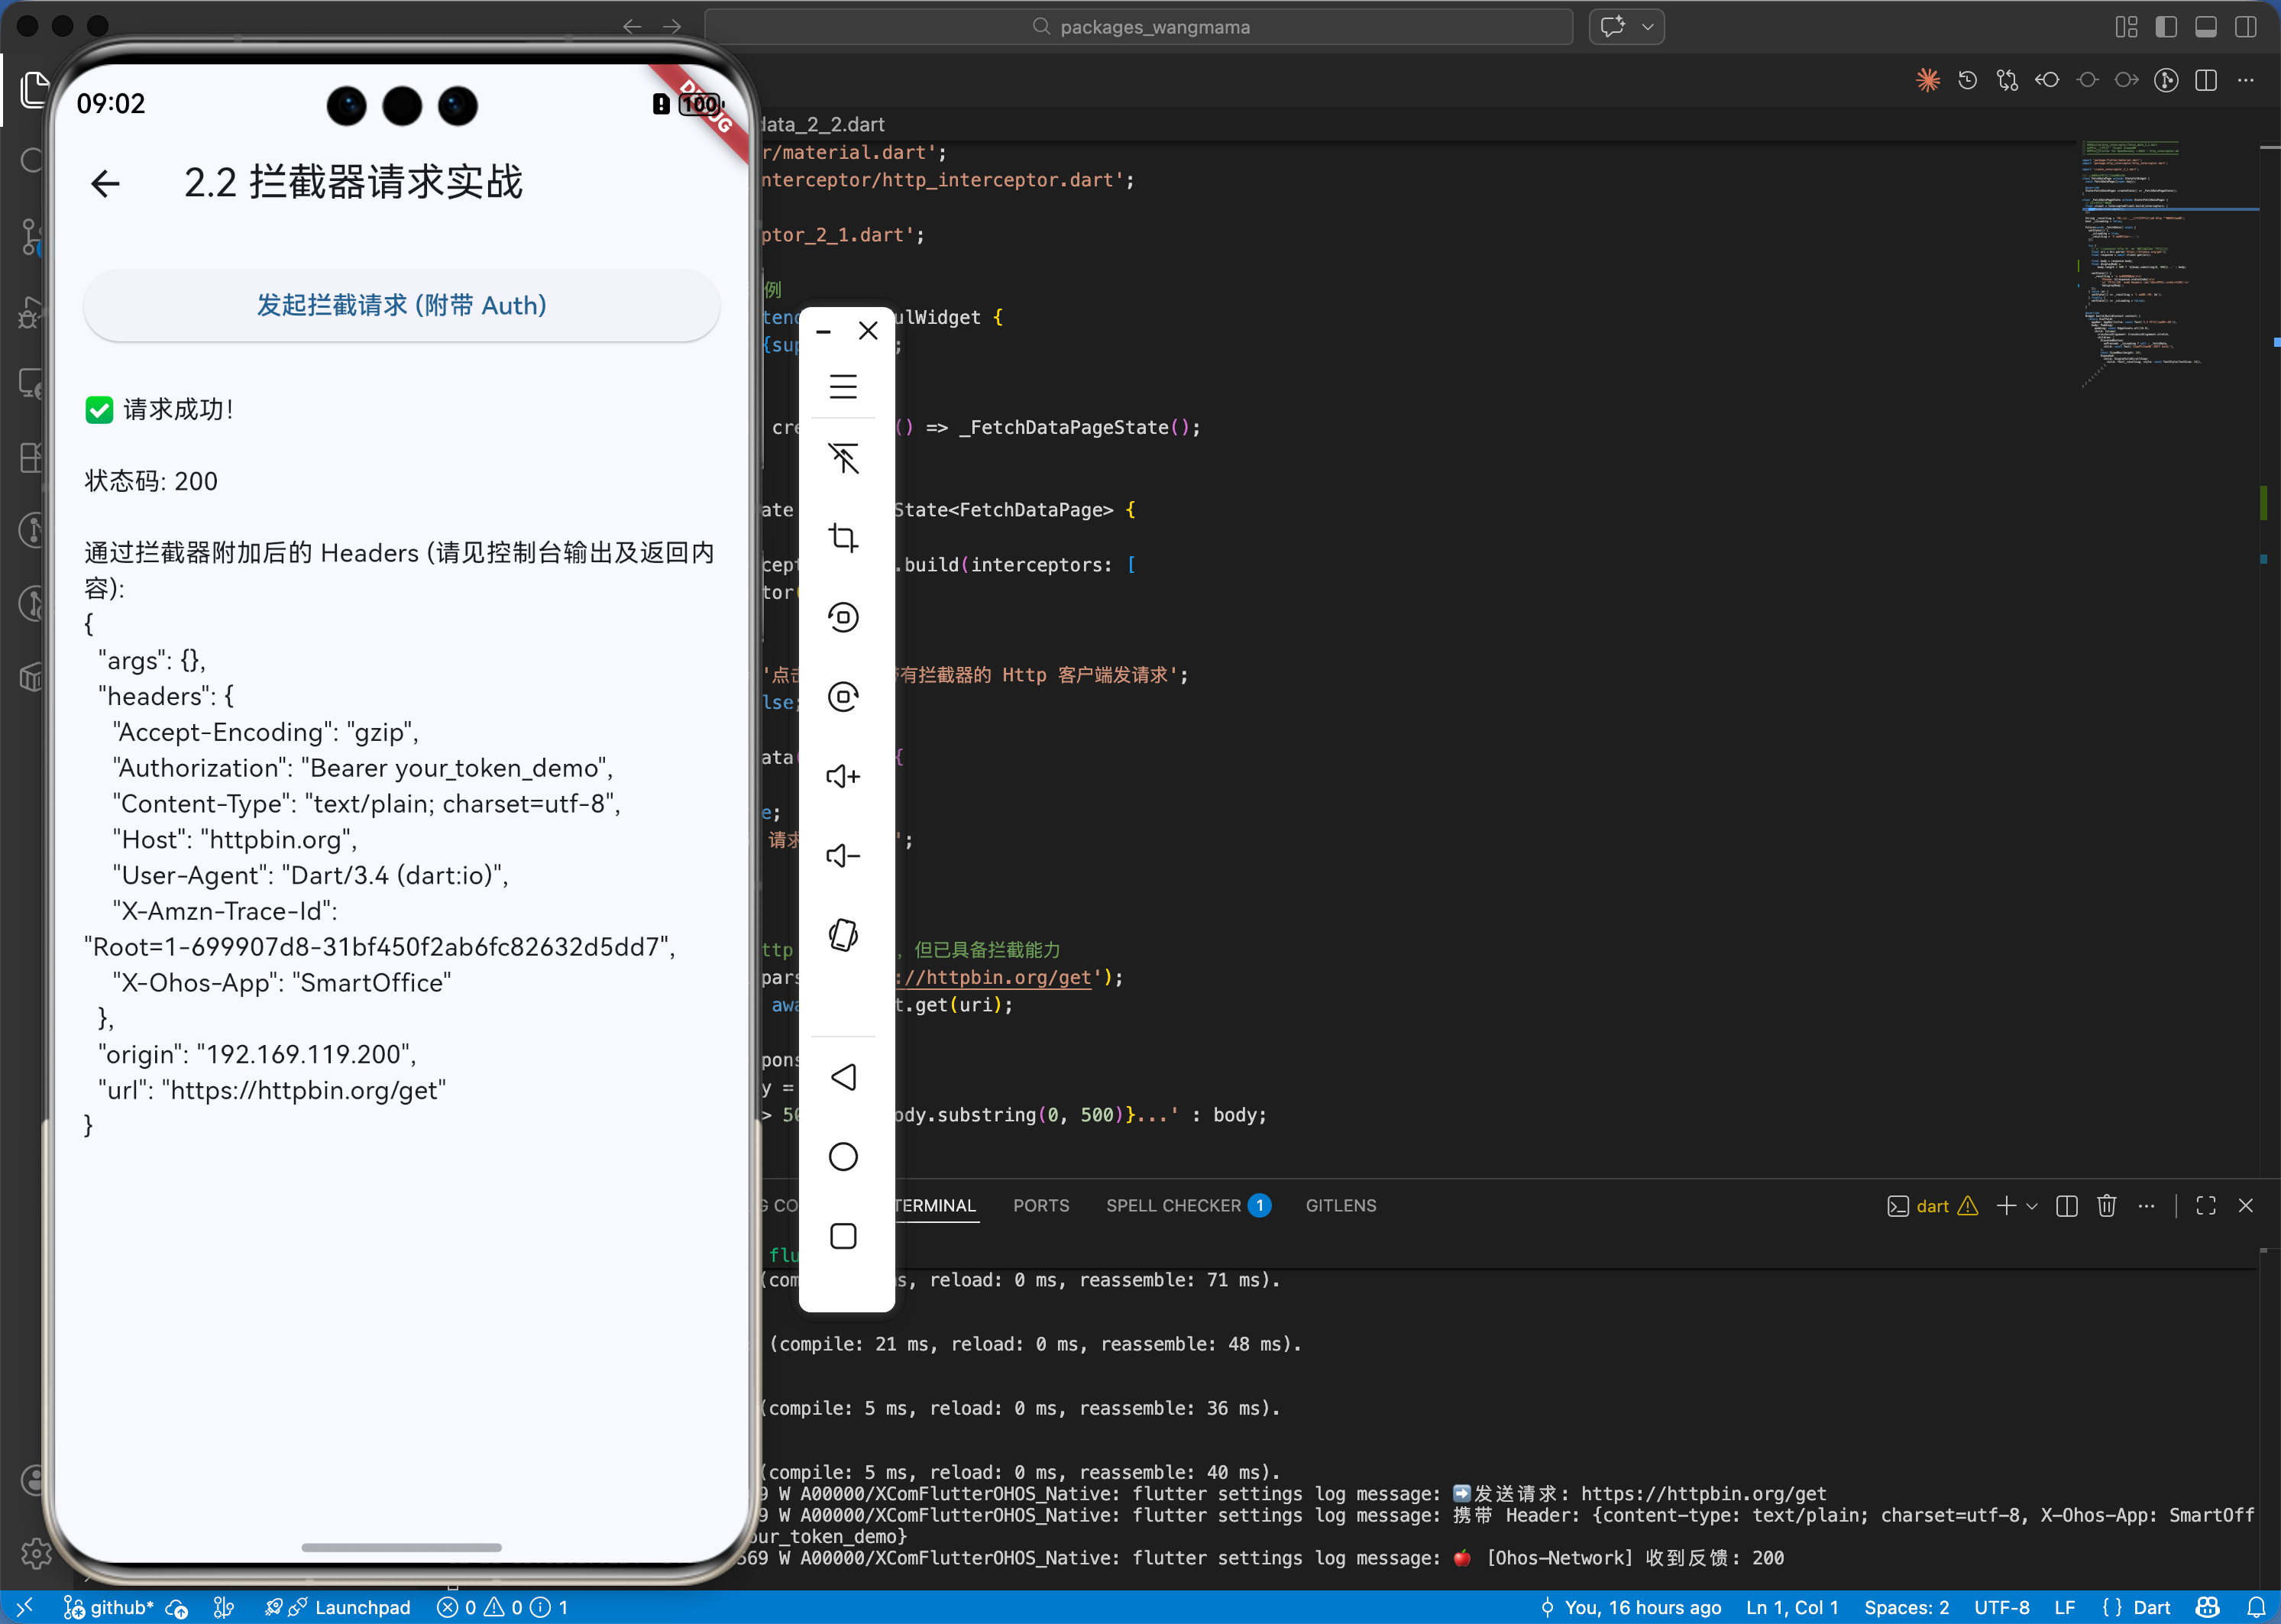The image size is (2281, 1624).
Task: Kill terminal with trash icon
Action: pyautogui.click(x=2106, y=1206)
